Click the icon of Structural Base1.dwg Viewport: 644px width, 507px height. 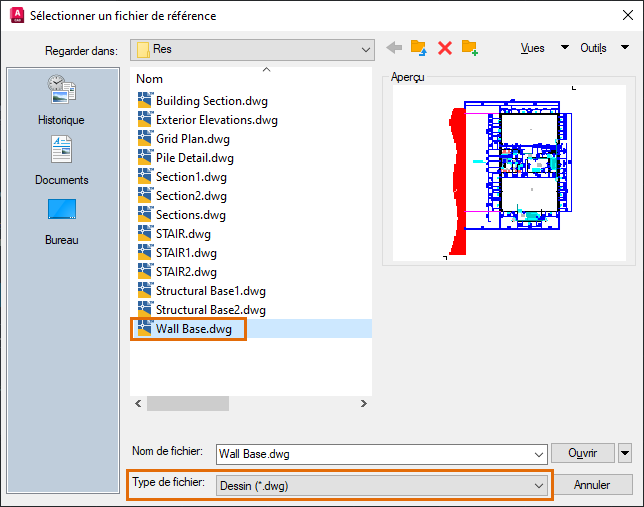coord(145,290)
